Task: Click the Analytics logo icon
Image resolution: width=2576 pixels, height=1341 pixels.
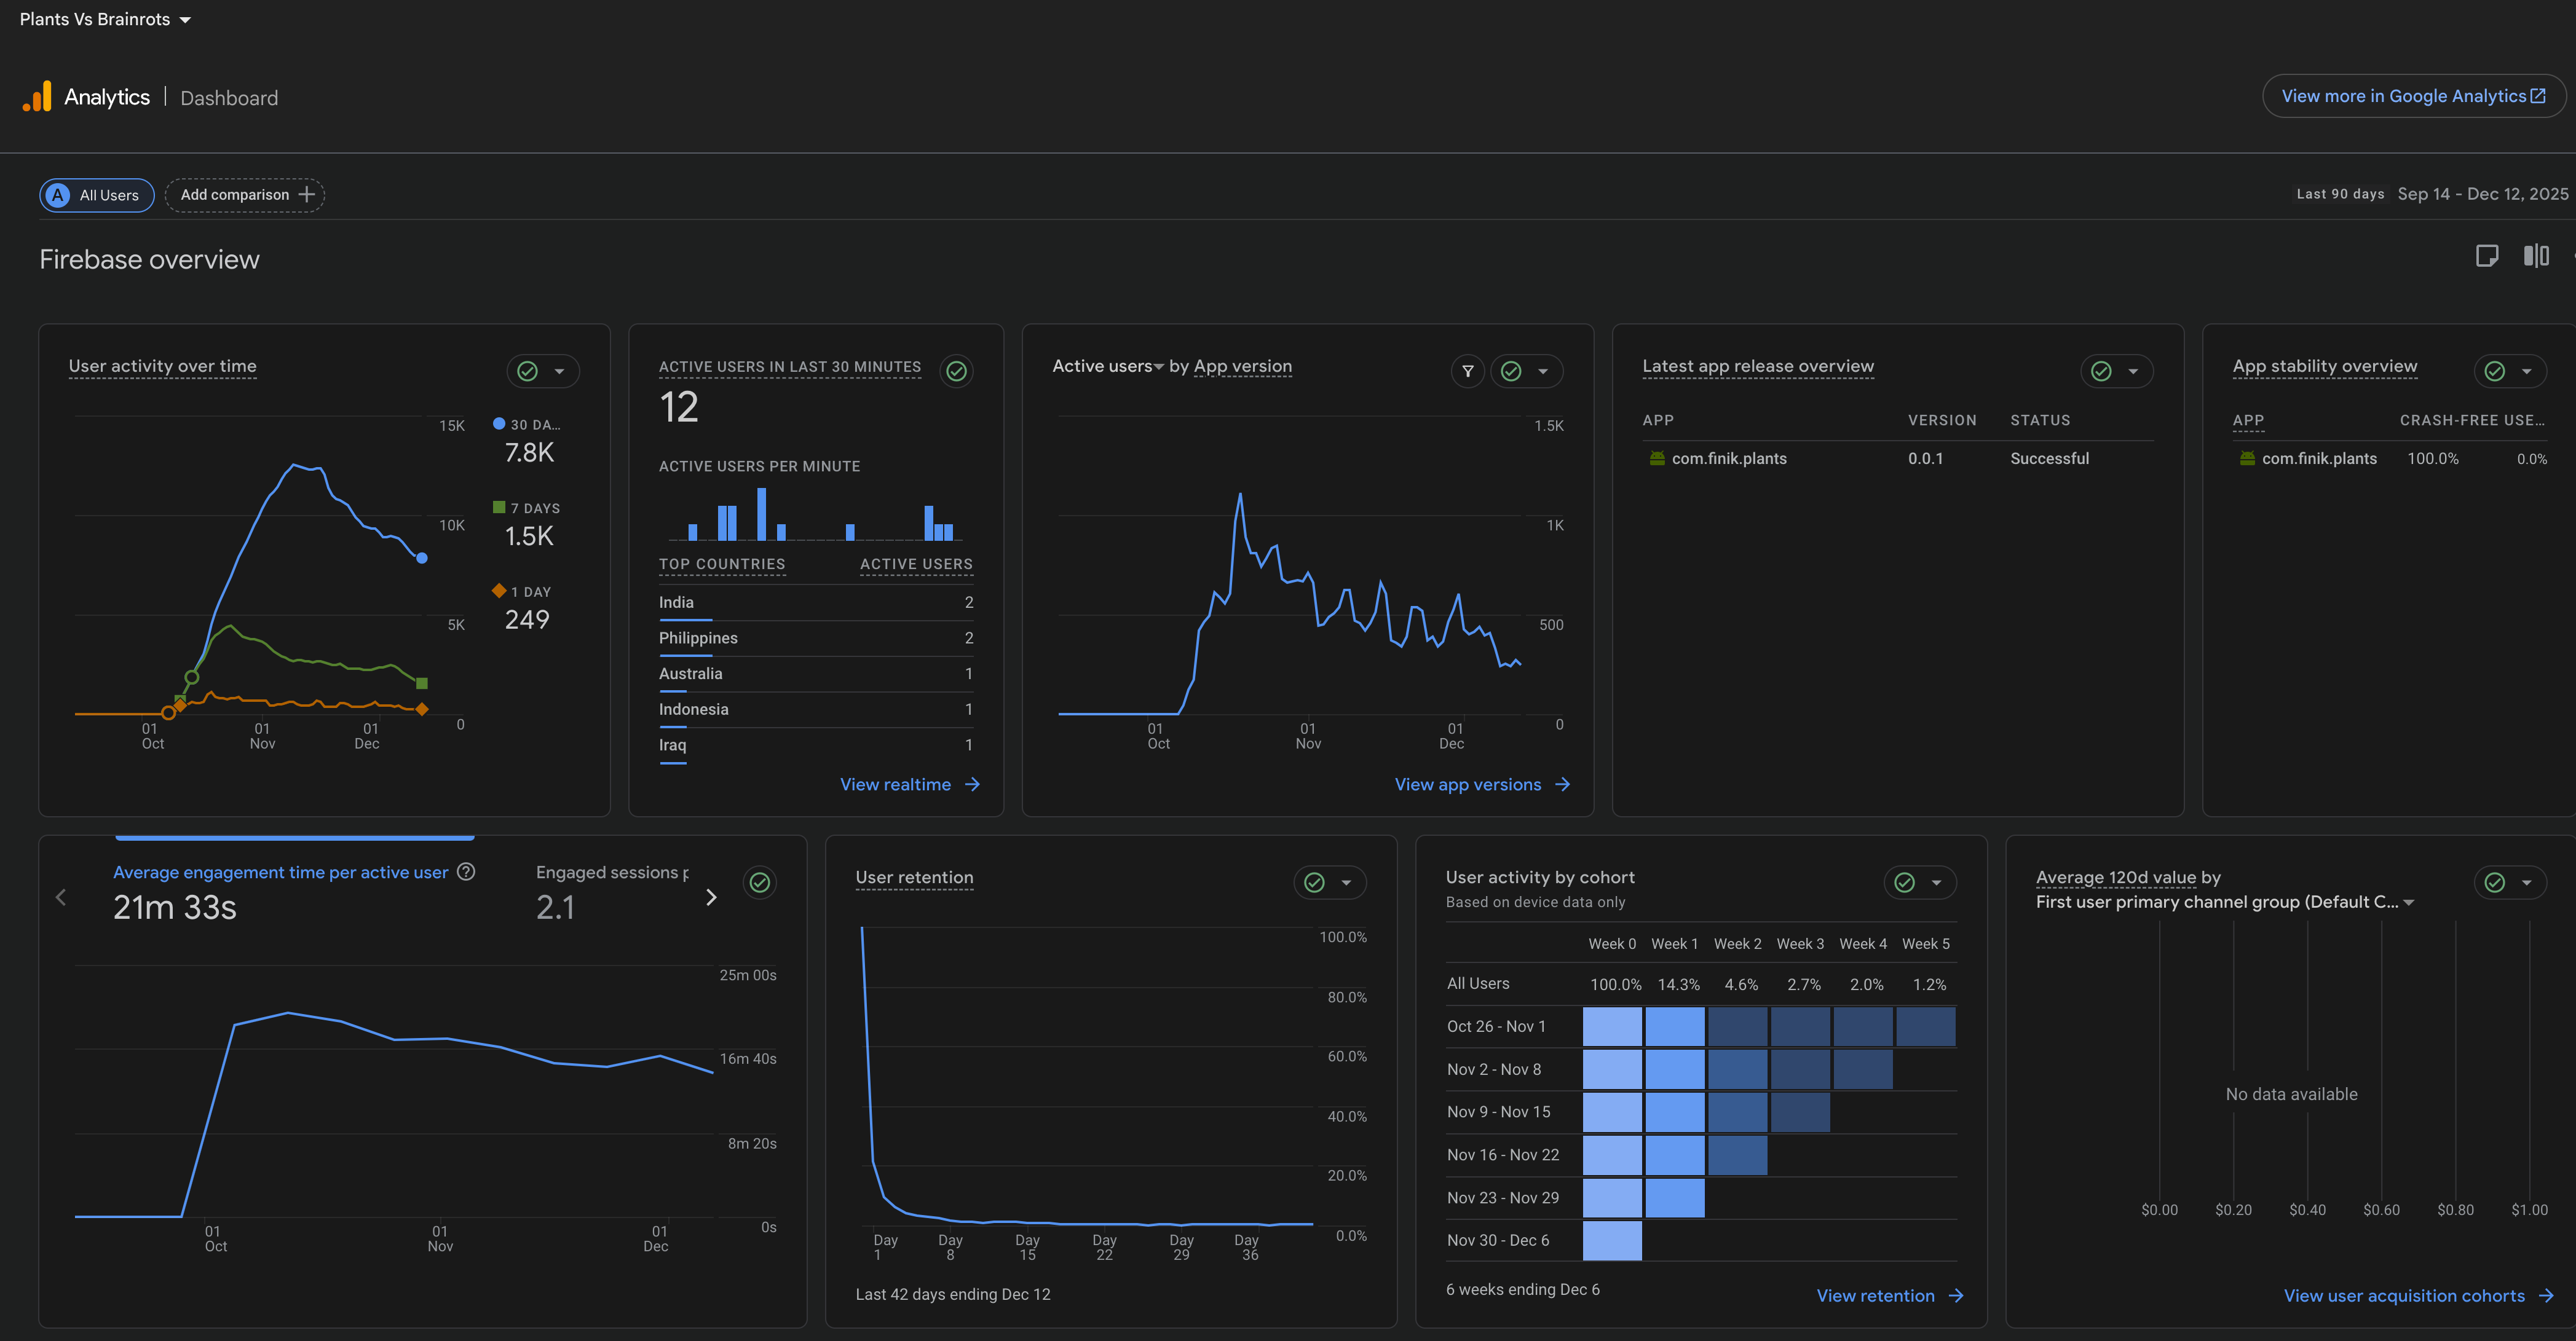Action: (38, 97)
